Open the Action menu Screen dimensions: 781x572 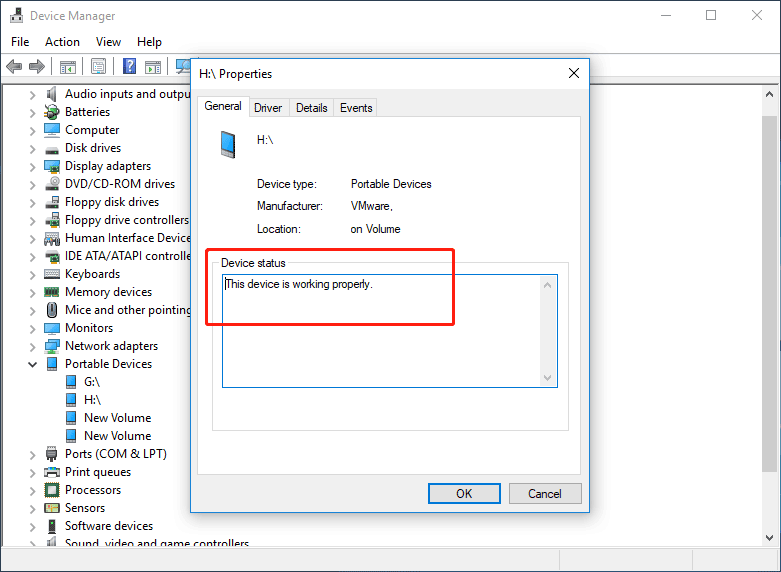tap(62, 42)
